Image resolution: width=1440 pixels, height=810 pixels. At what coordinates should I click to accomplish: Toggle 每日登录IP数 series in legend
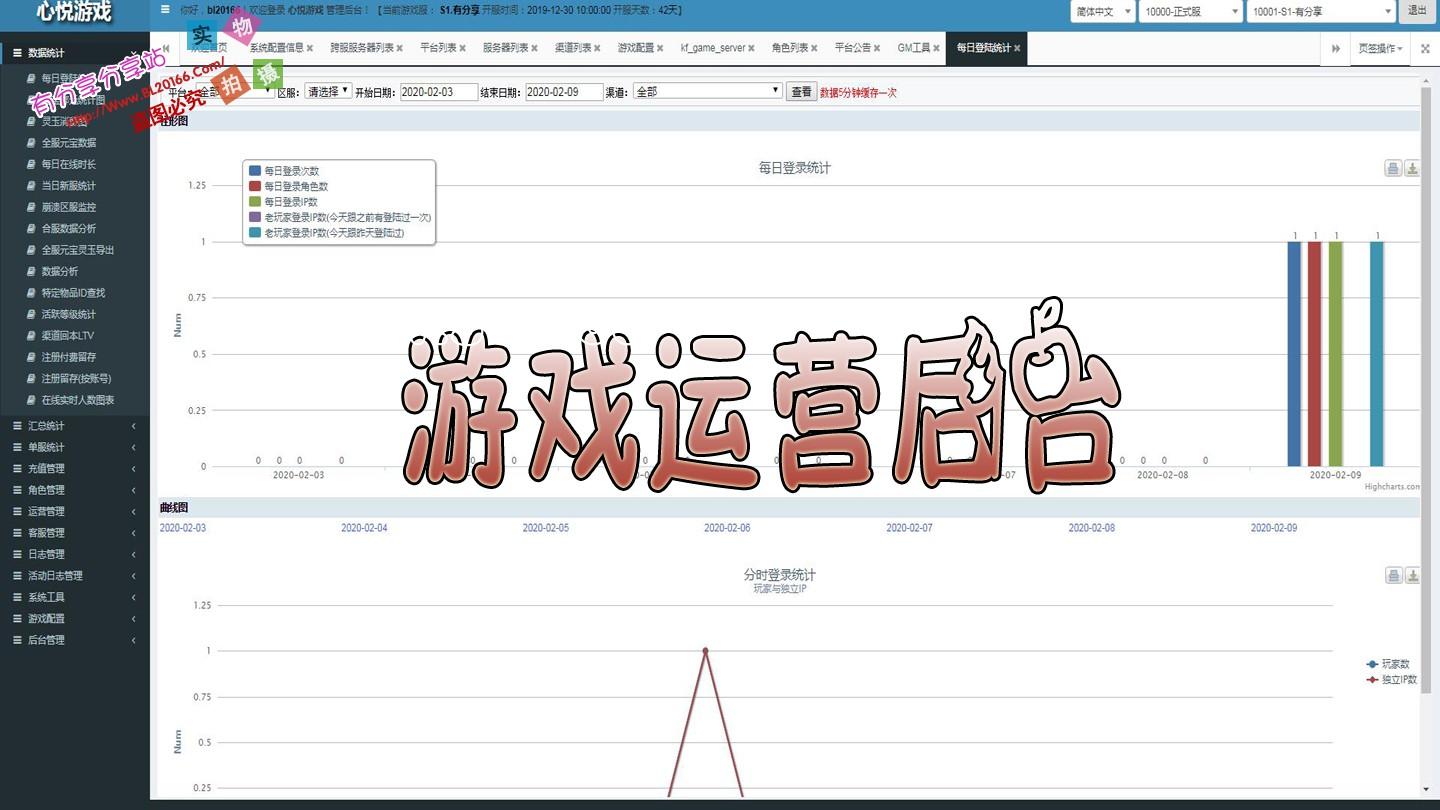283,202
